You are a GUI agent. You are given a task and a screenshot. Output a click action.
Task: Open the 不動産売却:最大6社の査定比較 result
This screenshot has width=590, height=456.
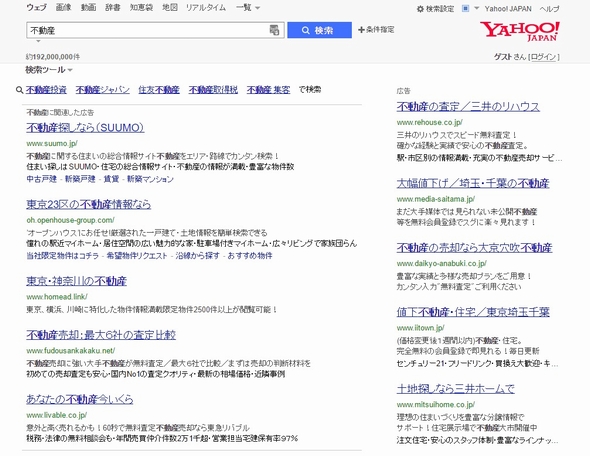click(101, 335)
